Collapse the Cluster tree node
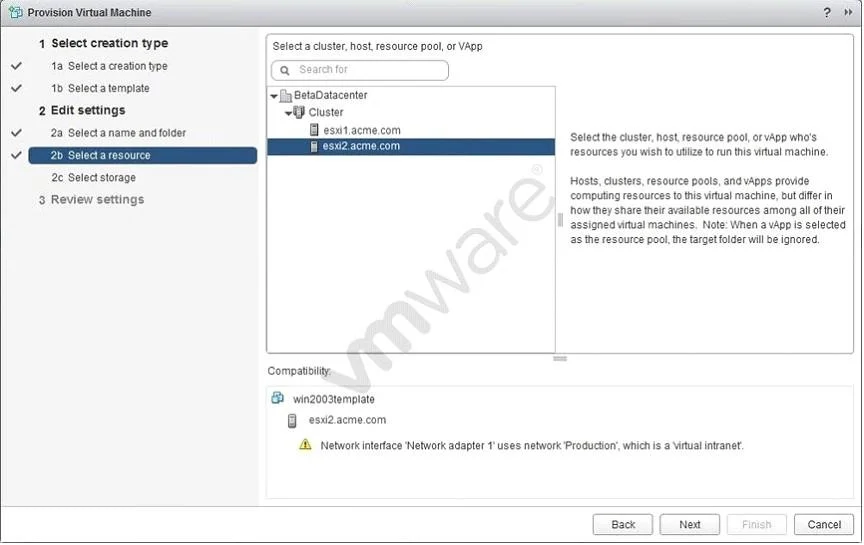 point(288,114)
